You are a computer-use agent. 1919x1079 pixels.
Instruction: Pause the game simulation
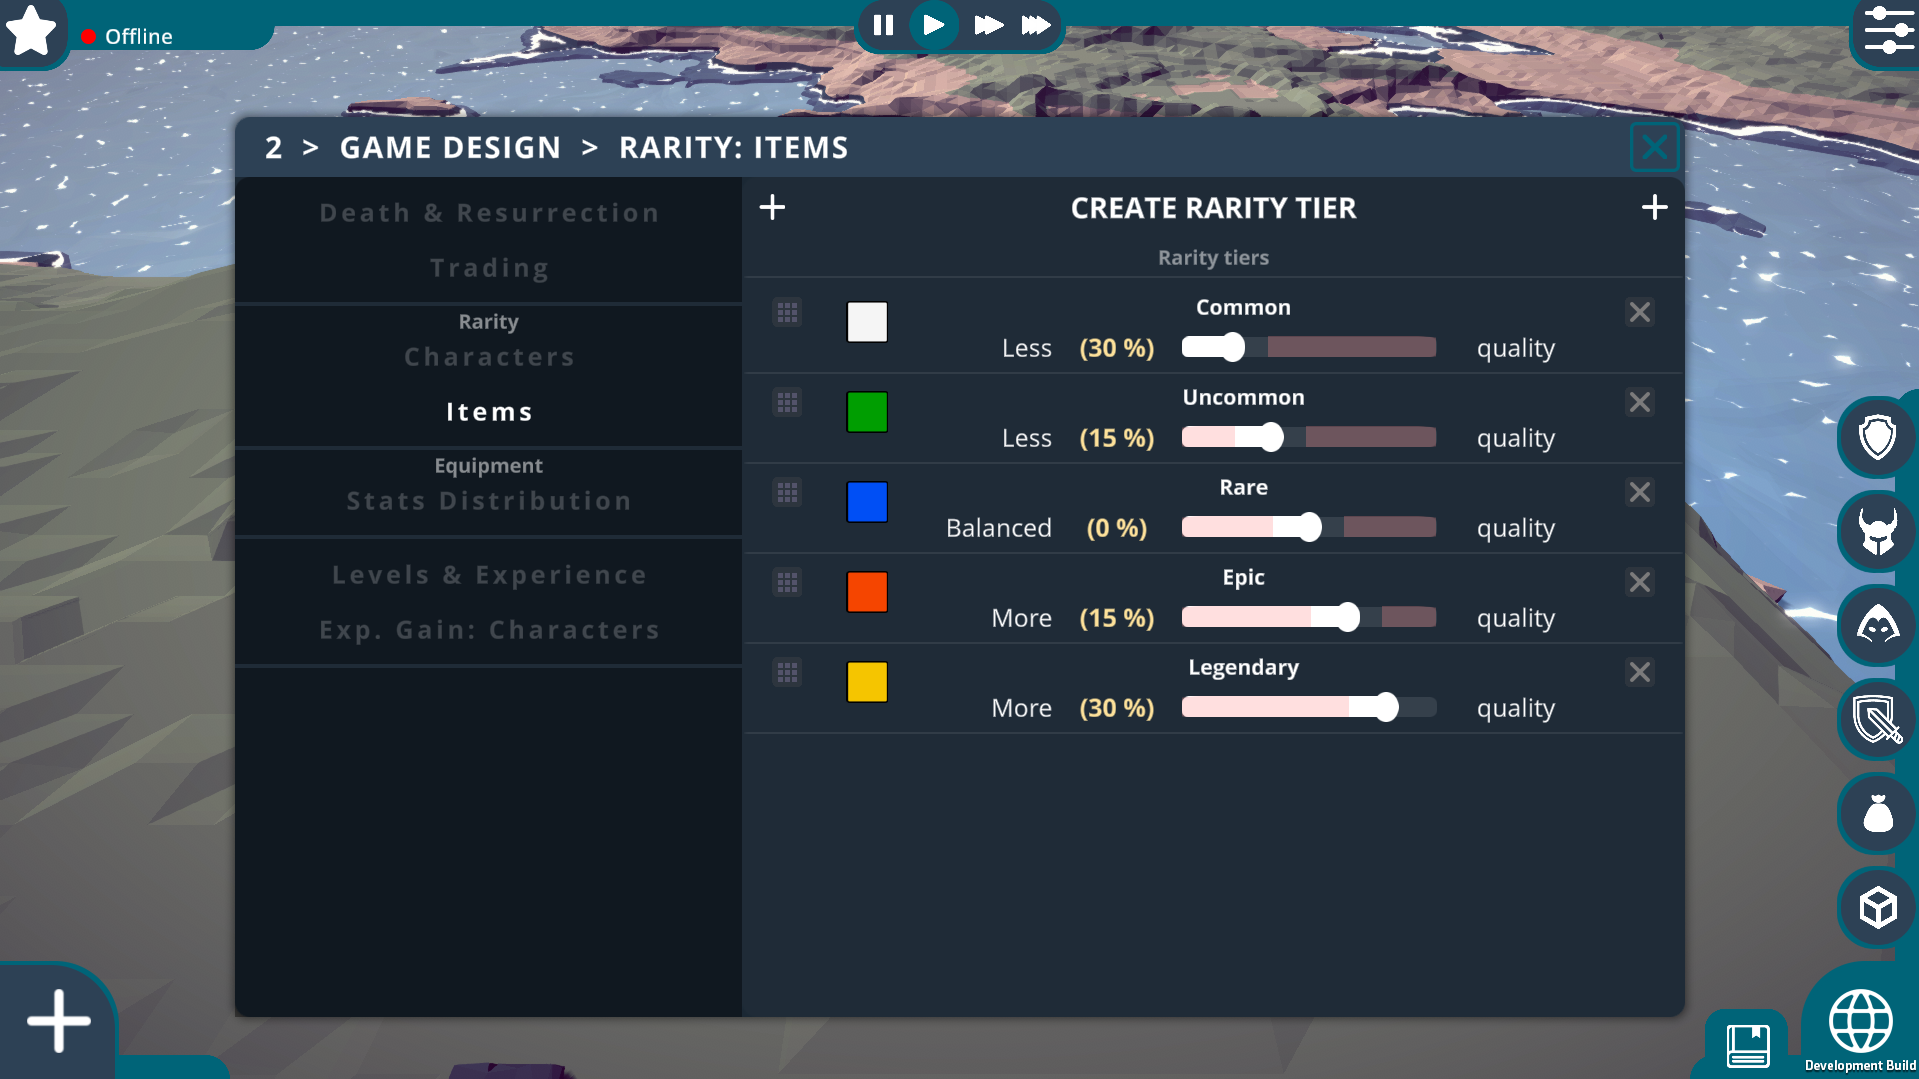[x=883, y=25]
